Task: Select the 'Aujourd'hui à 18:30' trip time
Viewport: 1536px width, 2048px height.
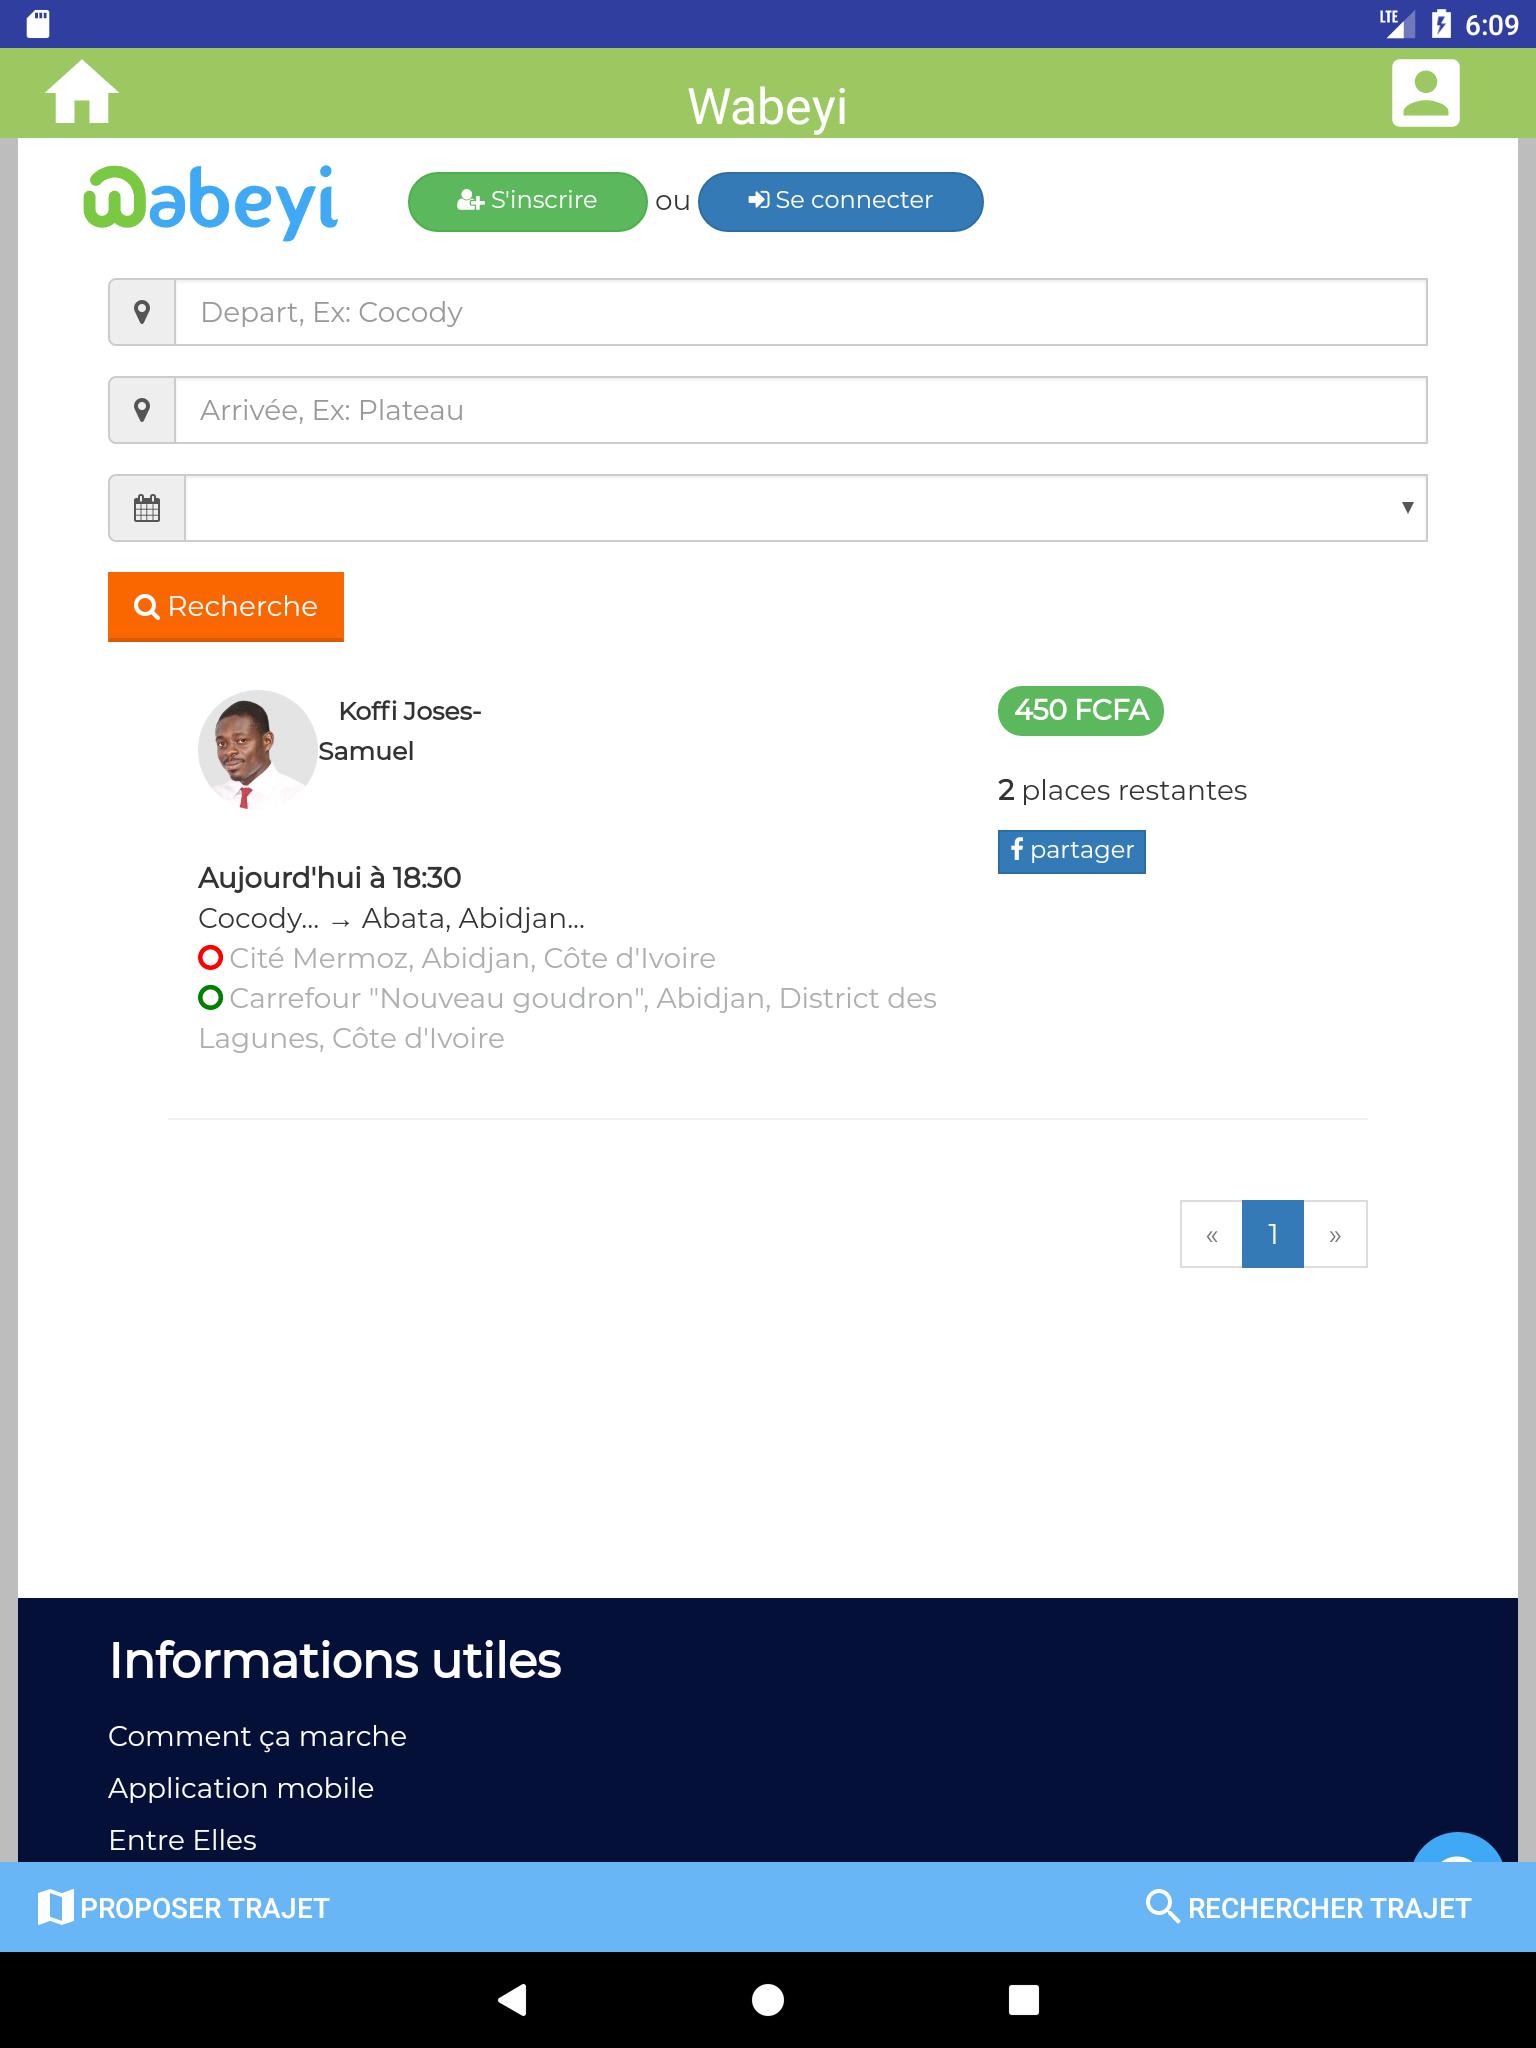Action: coord(329,878)
